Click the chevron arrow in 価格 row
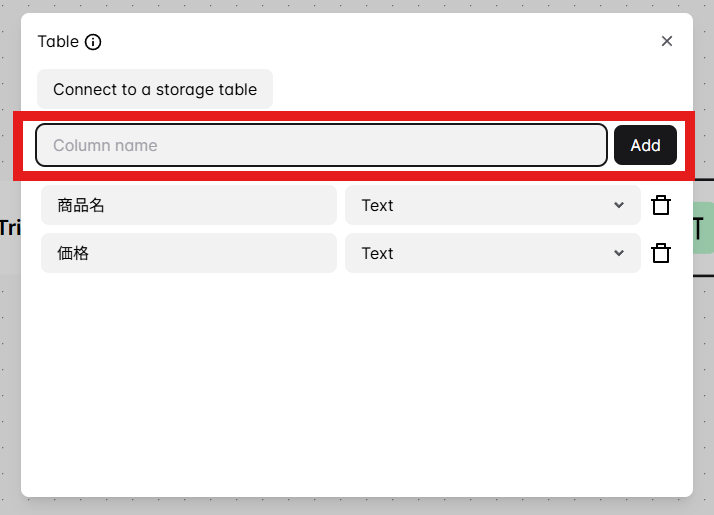The height and width of the screenshot is (515, 714). pyautogui.click(x=619, y=253)
